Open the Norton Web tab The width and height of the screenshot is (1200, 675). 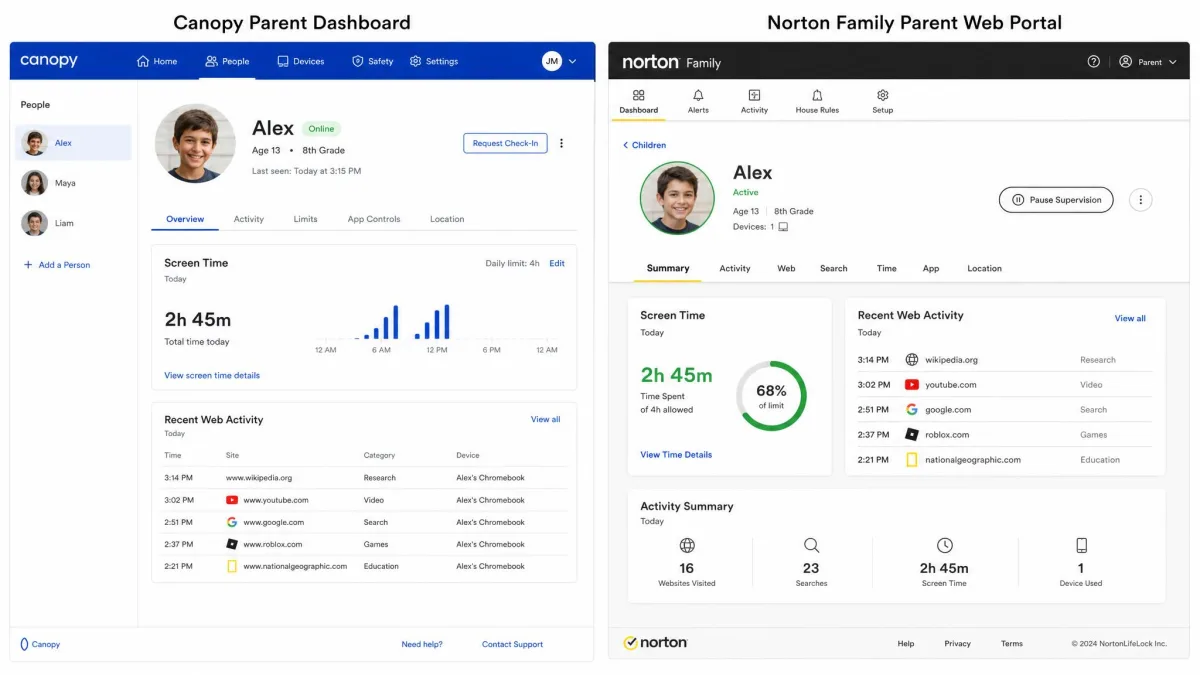[786, 268]
